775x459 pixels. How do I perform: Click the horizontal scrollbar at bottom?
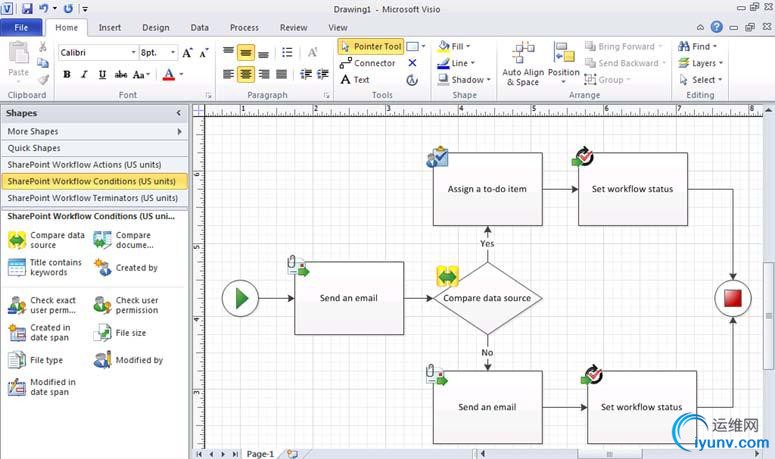click(x=609, y=454)
